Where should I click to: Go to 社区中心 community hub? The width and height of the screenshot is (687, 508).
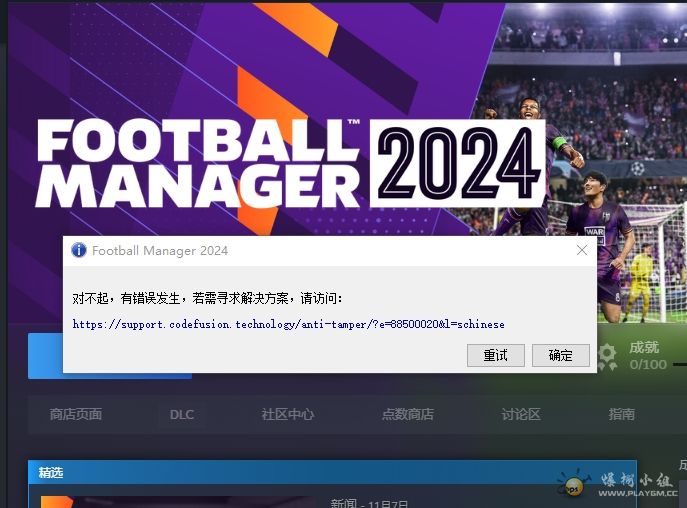click(287, 414)
